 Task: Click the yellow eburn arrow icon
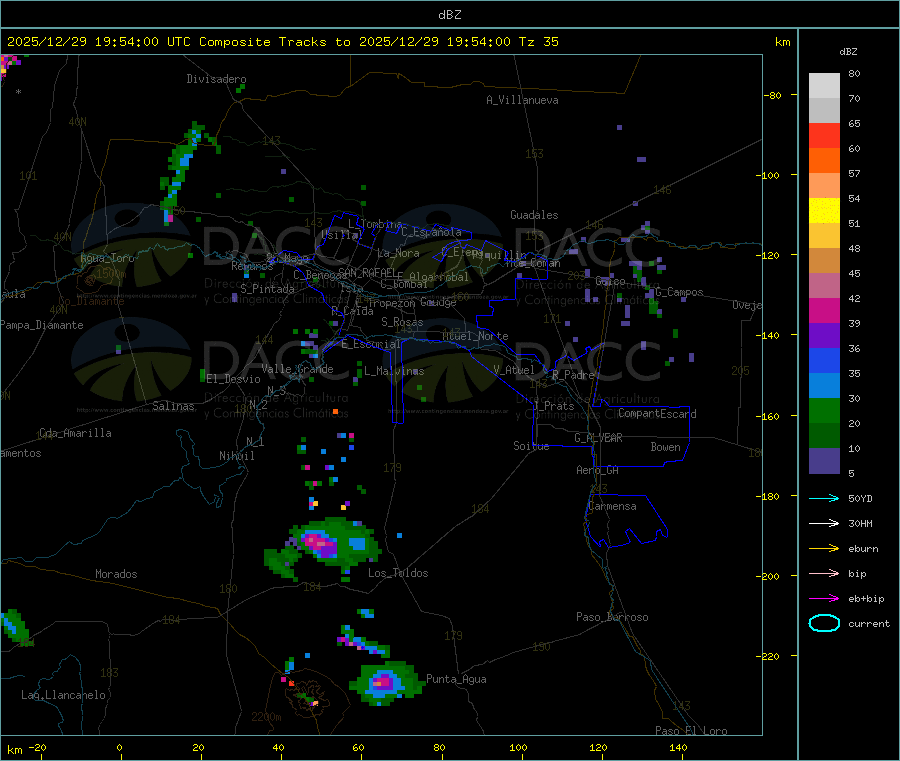click(x=824, y=548)
